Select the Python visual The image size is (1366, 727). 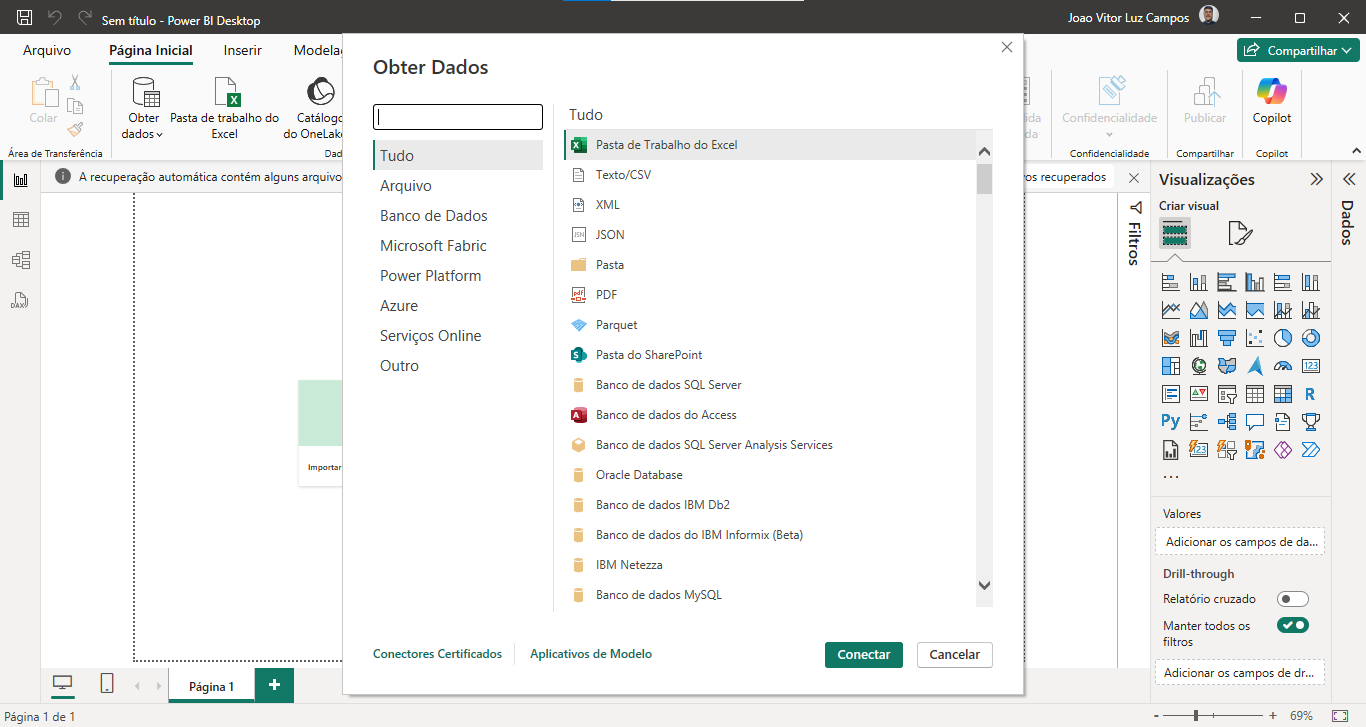pos(1171,422)
